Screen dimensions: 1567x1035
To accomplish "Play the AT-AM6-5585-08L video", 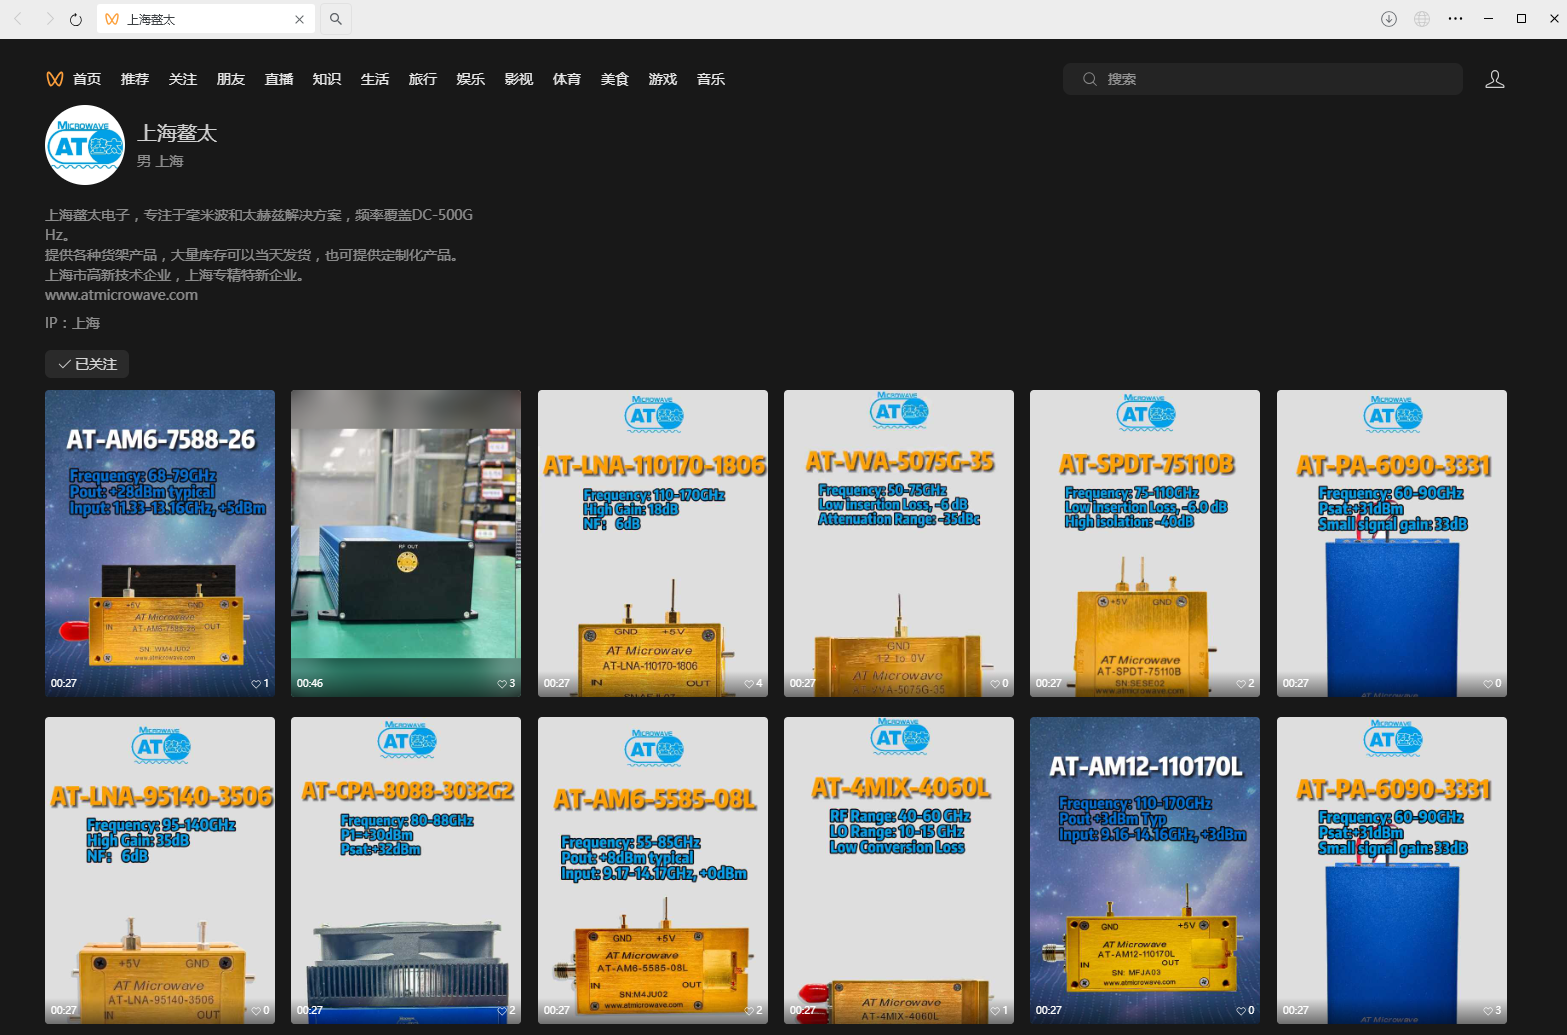I will tap(653, 870).
